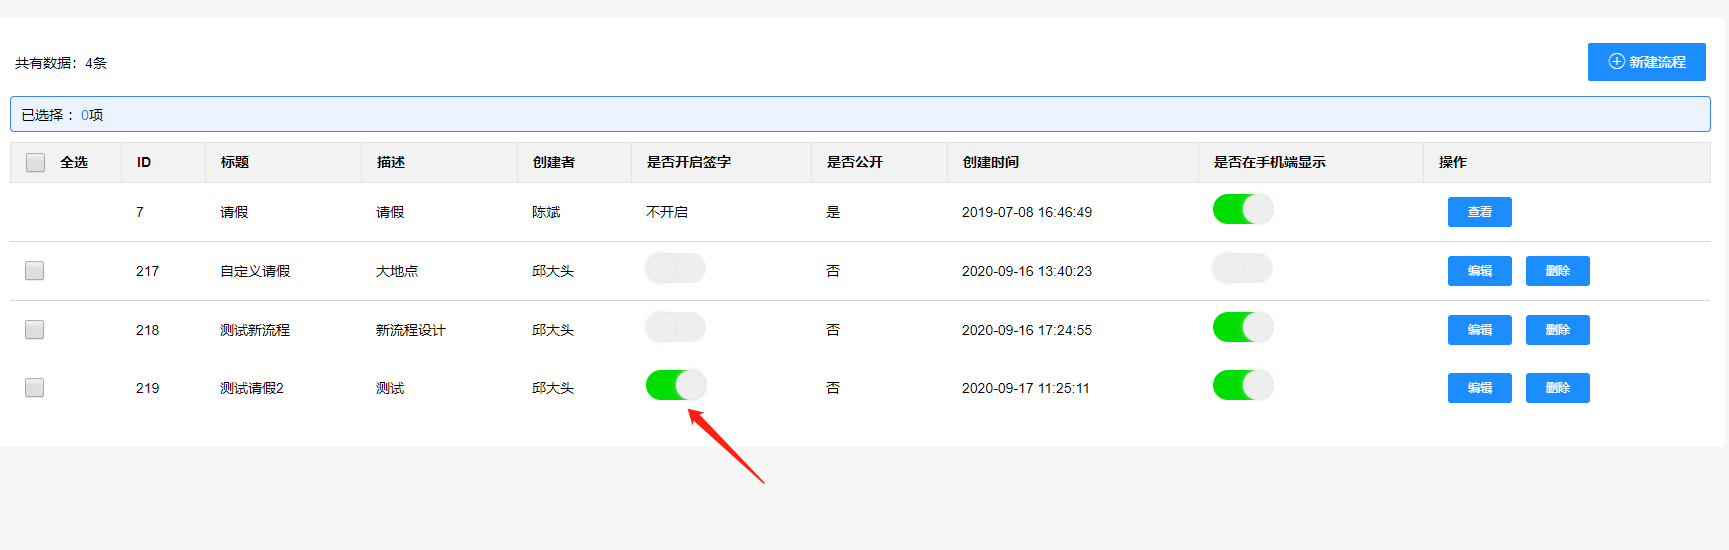Disable signature toggle for 测试请假2 row

pyautogui.click(x=675, y=385)
